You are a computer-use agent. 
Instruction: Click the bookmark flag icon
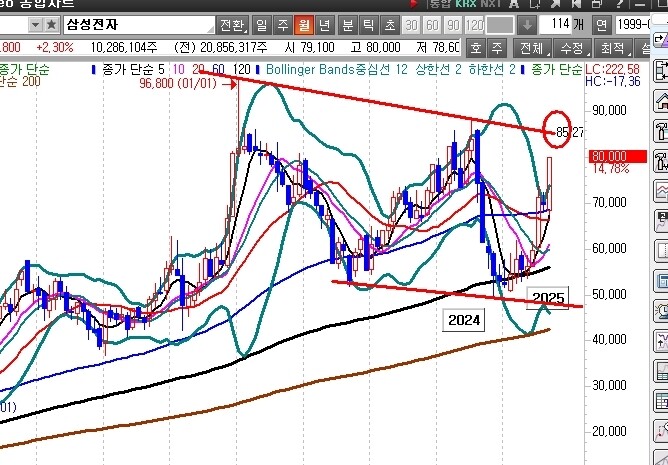(x=577, y=4)
